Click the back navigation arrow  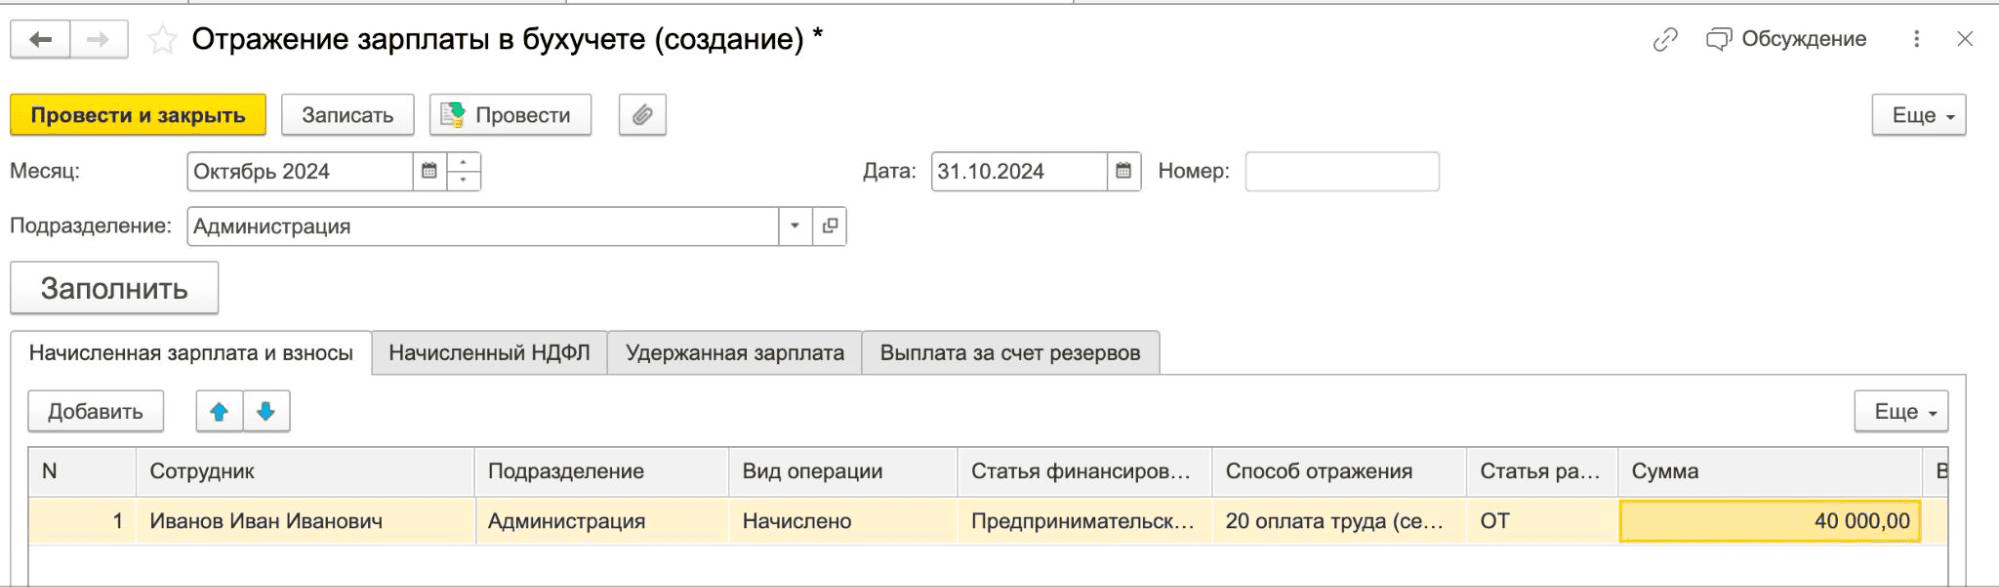click(x=40, y=40)
